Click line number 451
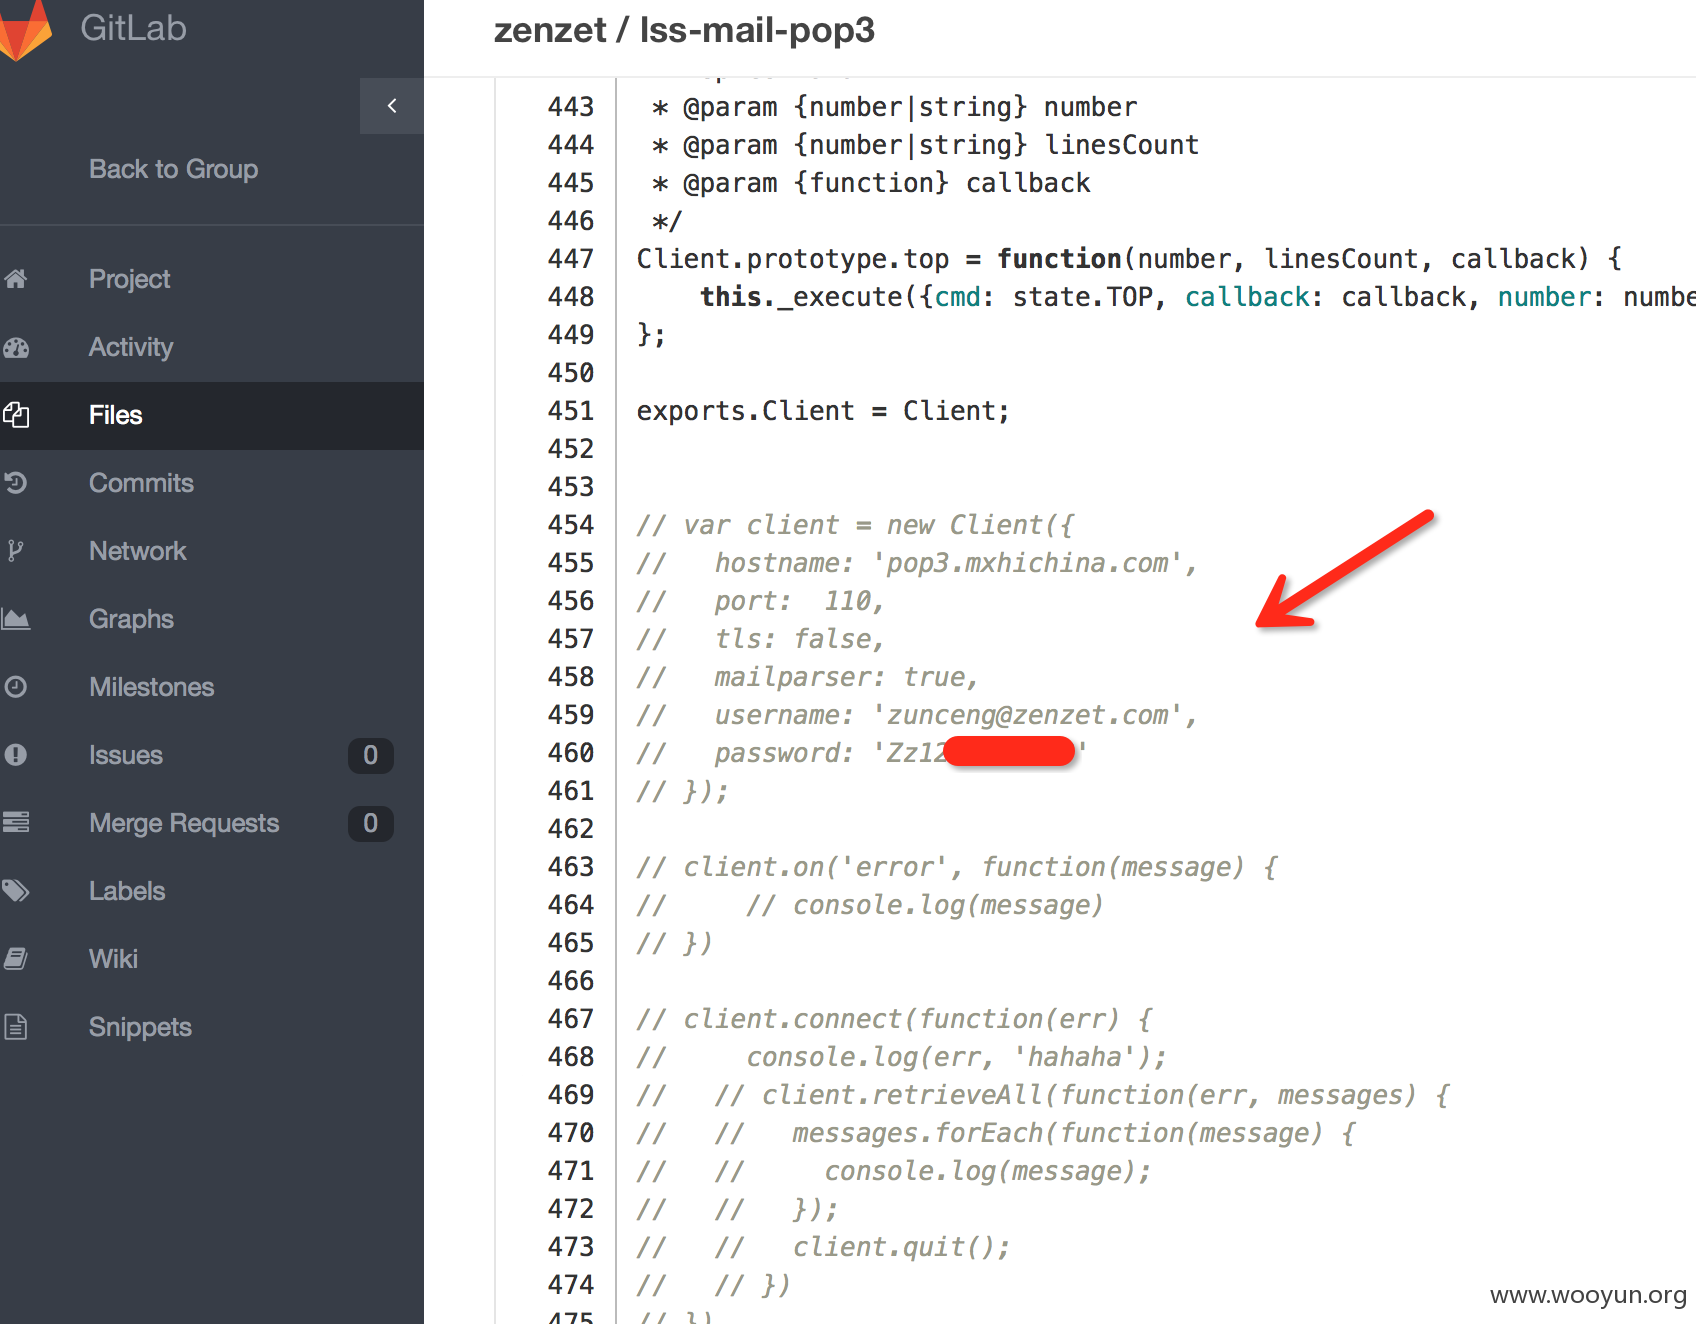This screenshot has width=1696, height=1324. pos(571,411)
